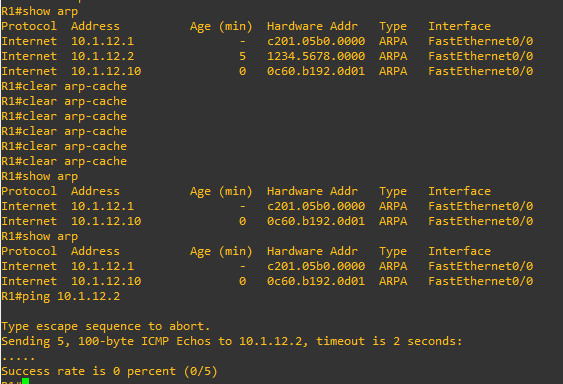The height and width of the screenshot is (384, 563).
Task: Click 'timeout is 2 seconds:' text
Action: 389,341
